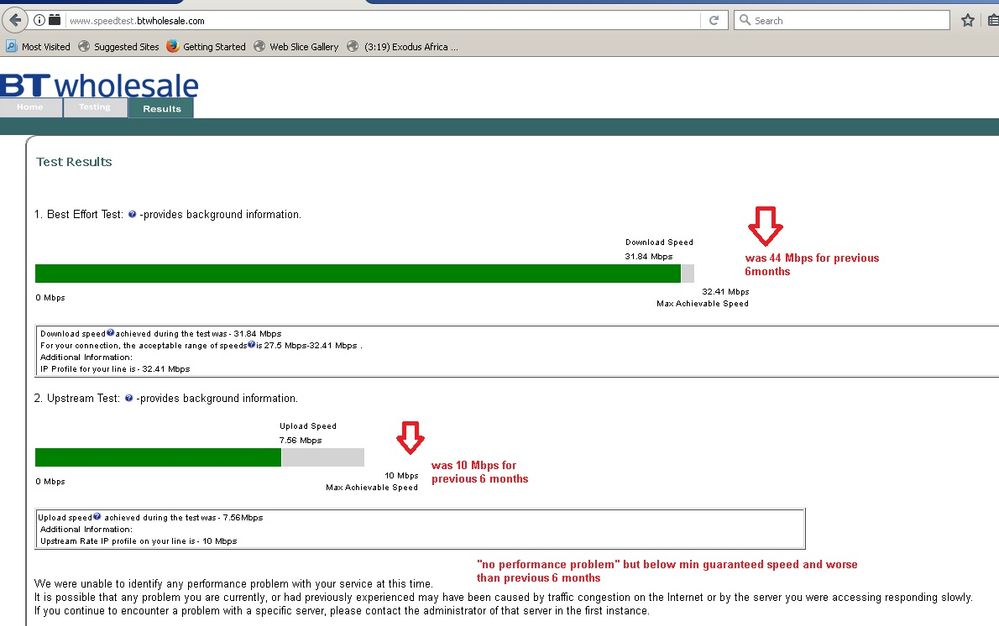Viewport: 999px width, 626px height.
Task: Click the green upload speed progress bar
Action: (x=158, y=457)
